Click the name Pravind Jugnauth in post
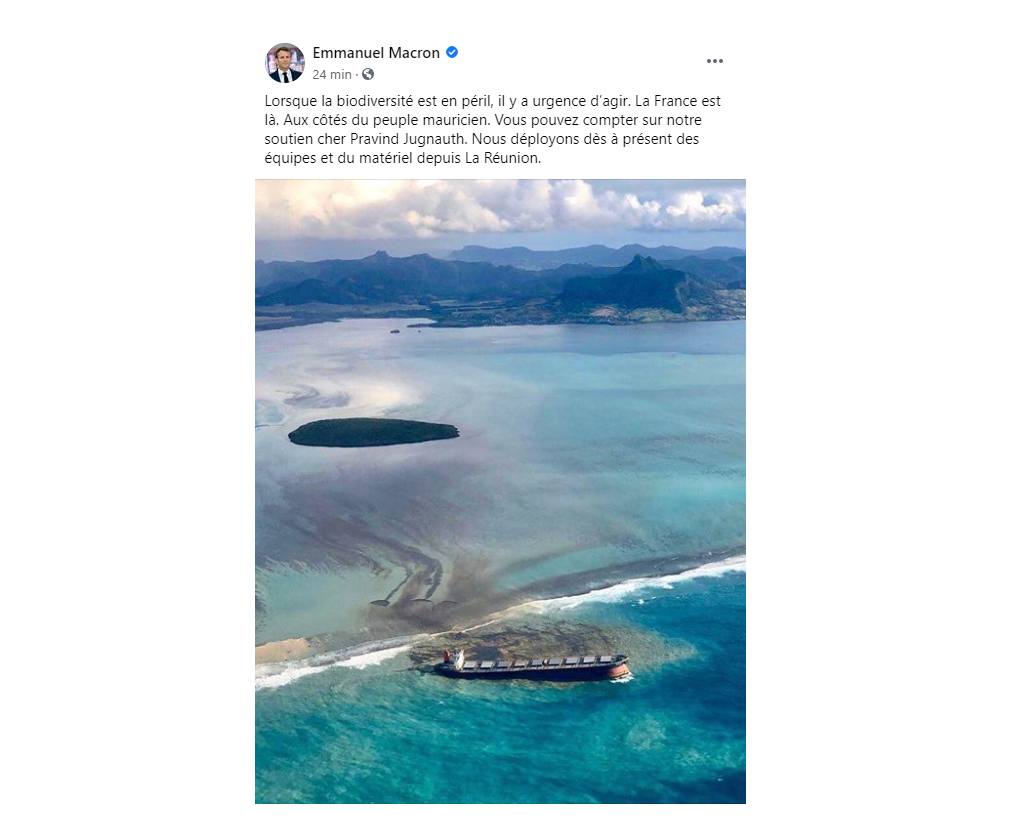Screen dimensions: 1018x839 (x=408, y=139)
